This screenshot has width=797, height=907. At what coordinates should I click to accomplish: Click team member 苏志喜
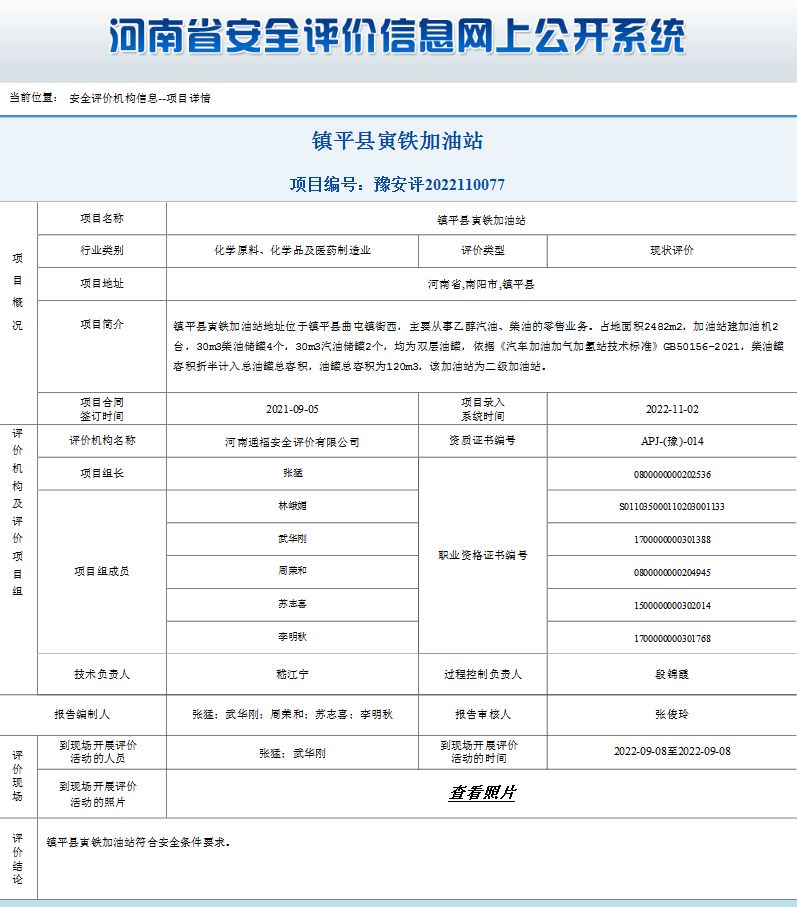pos(292,604)
